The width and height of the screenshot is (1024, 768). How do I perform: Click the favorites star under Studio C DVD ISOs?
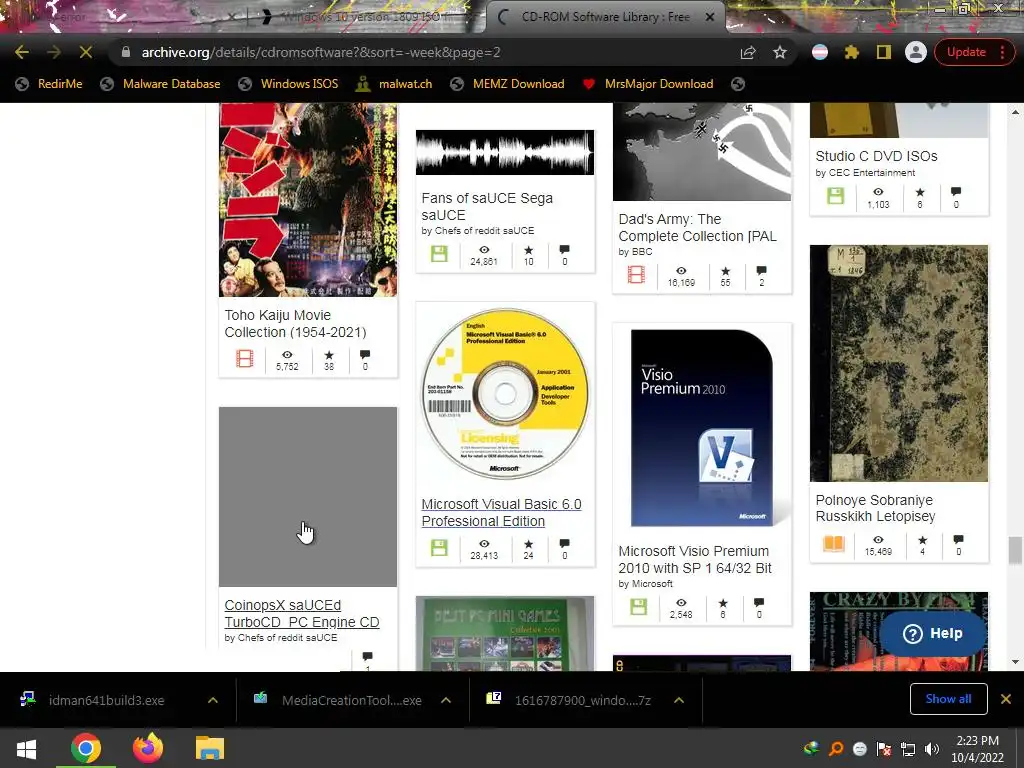click(x=920, y=192)
